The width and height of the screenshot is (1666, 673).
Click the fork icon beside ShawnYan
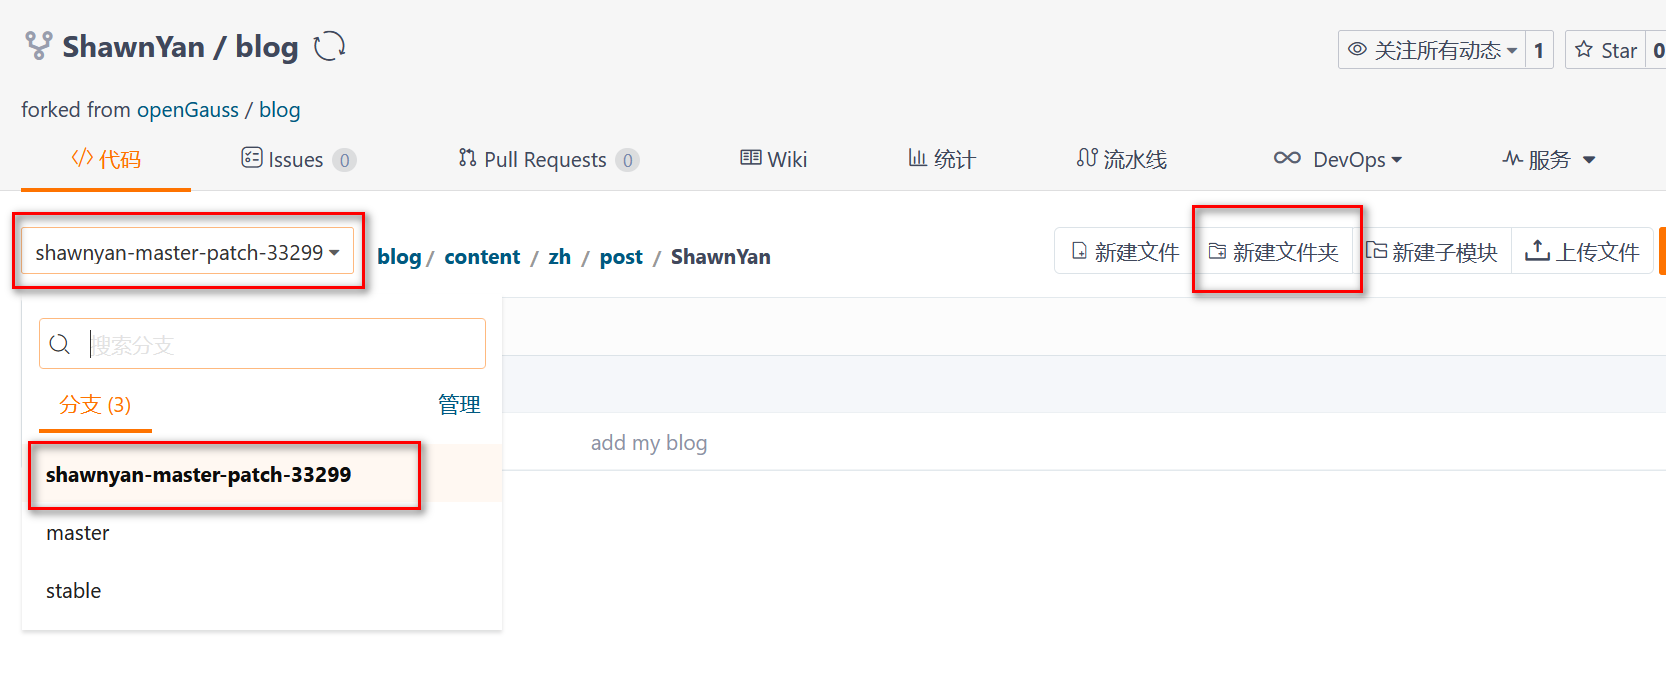38,46
